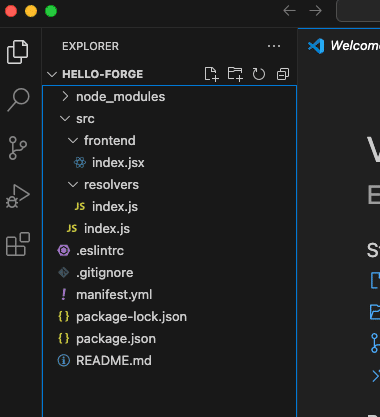Collapse all folders in Explorer
Screen dimensions: 380x417
pyautogui.click(x=283, y=74)
